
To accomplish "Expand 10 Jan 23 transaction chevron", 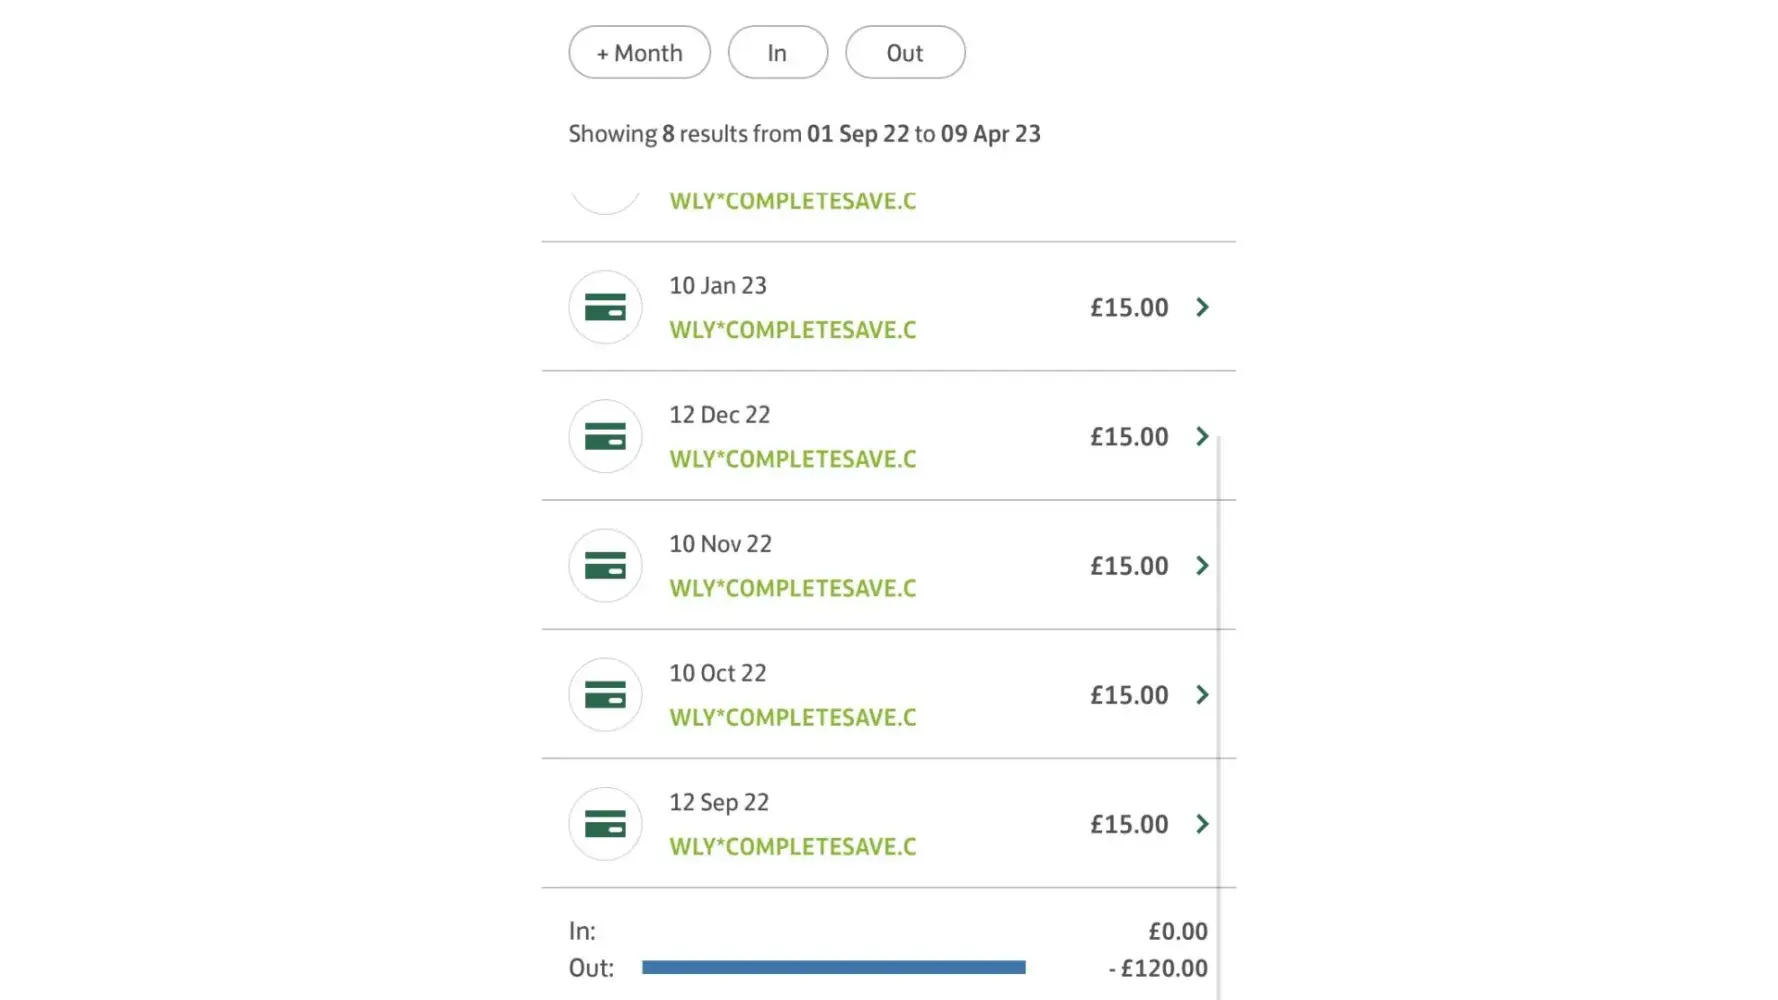I will coord(1202,307).
